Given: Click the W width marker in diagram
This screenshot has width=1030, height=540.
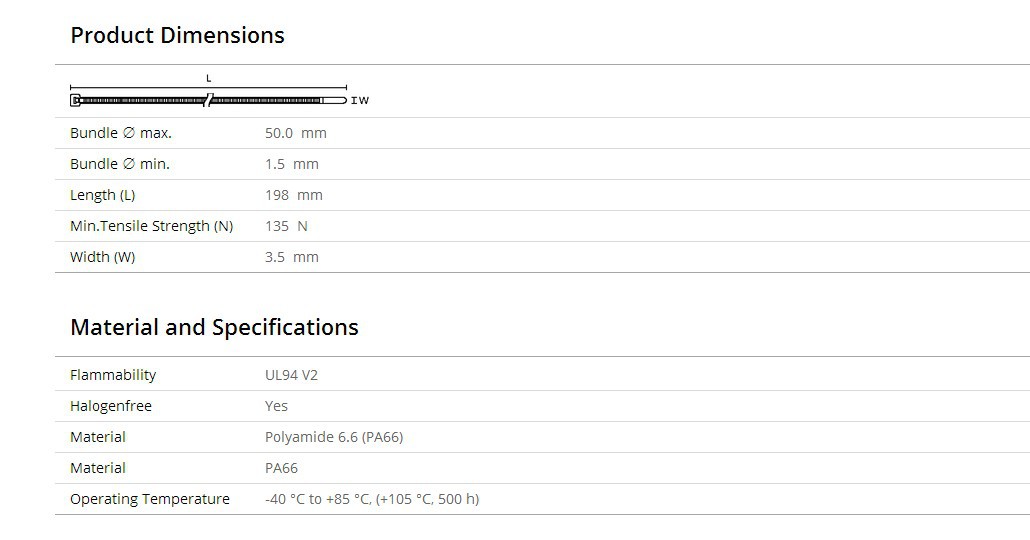Looking at the screenshot, I should tap(362, 101).
